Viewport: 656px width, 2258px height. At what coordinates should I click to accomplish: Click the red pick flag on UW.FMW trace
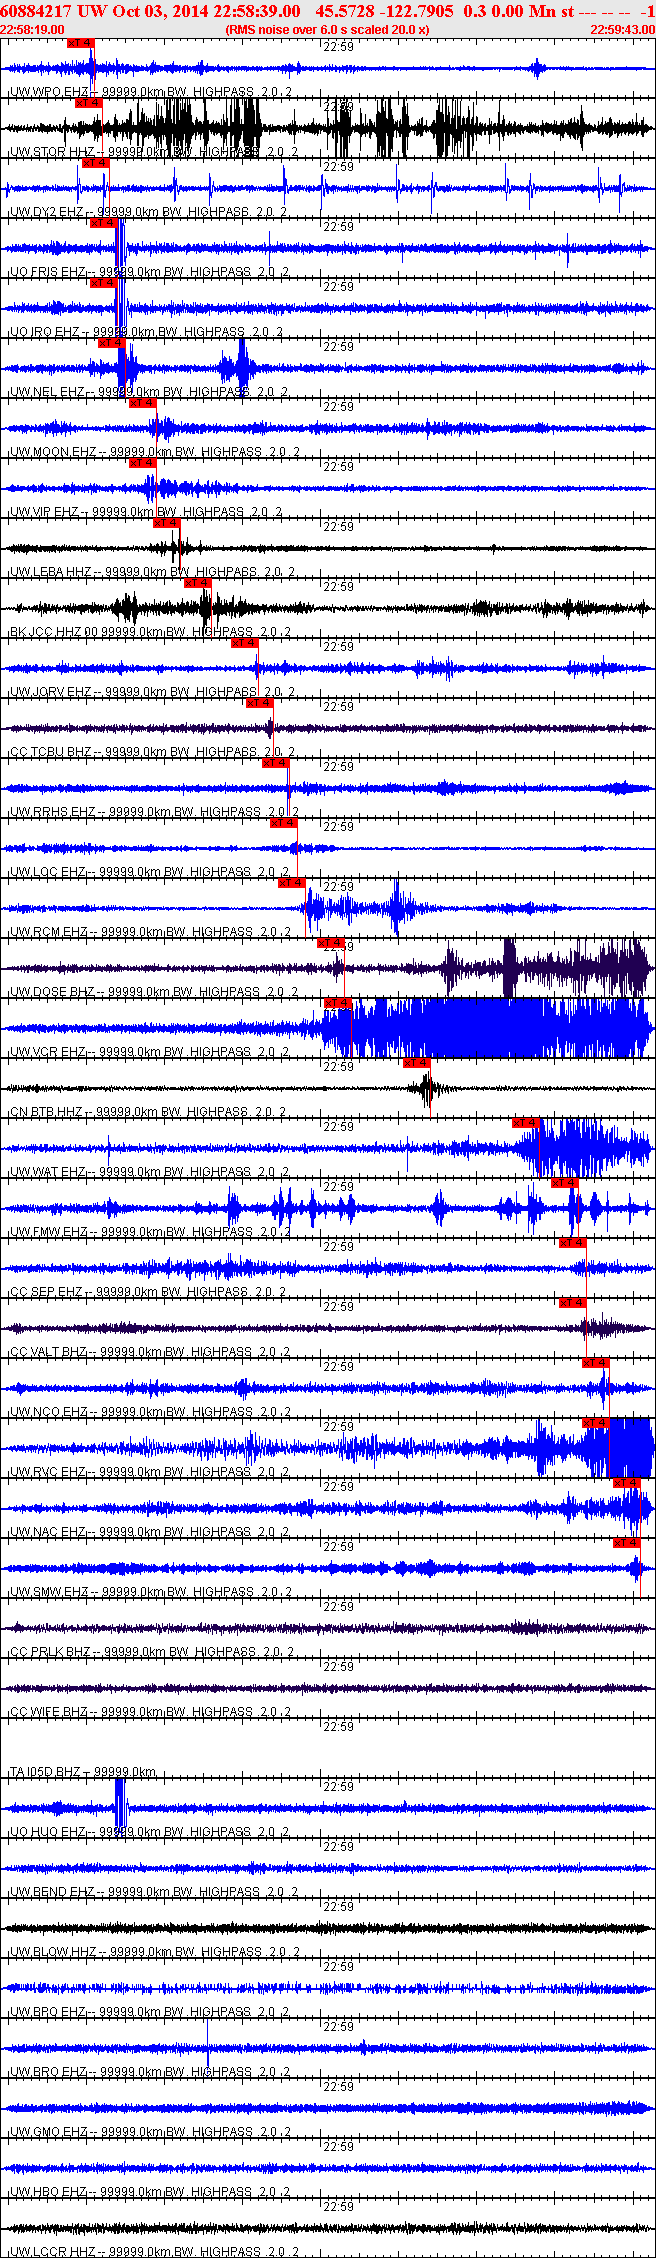click(564, 1182)
